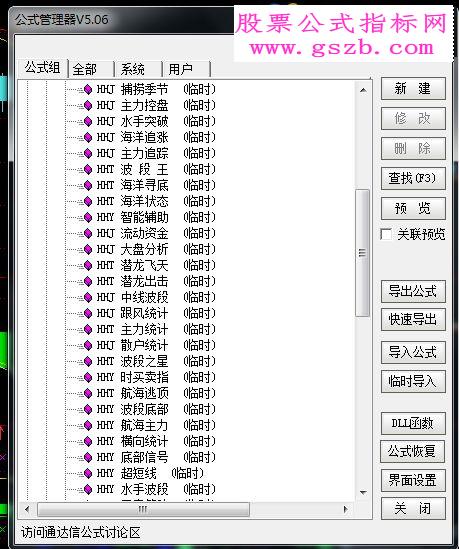Image resolution: width=459 pixels, height=549 pixels.
Task: Click the purple icon beside 航海主力
Action: (x=88, y=425)
